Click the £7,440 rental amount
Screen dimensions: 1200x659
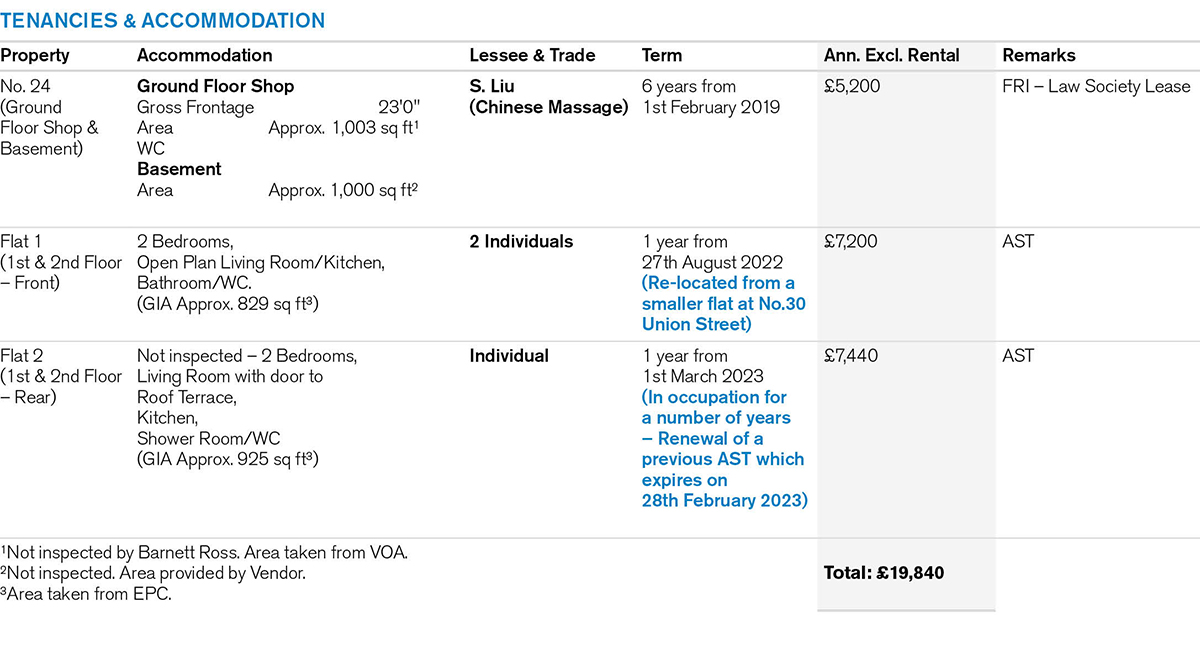click(852, 356)
